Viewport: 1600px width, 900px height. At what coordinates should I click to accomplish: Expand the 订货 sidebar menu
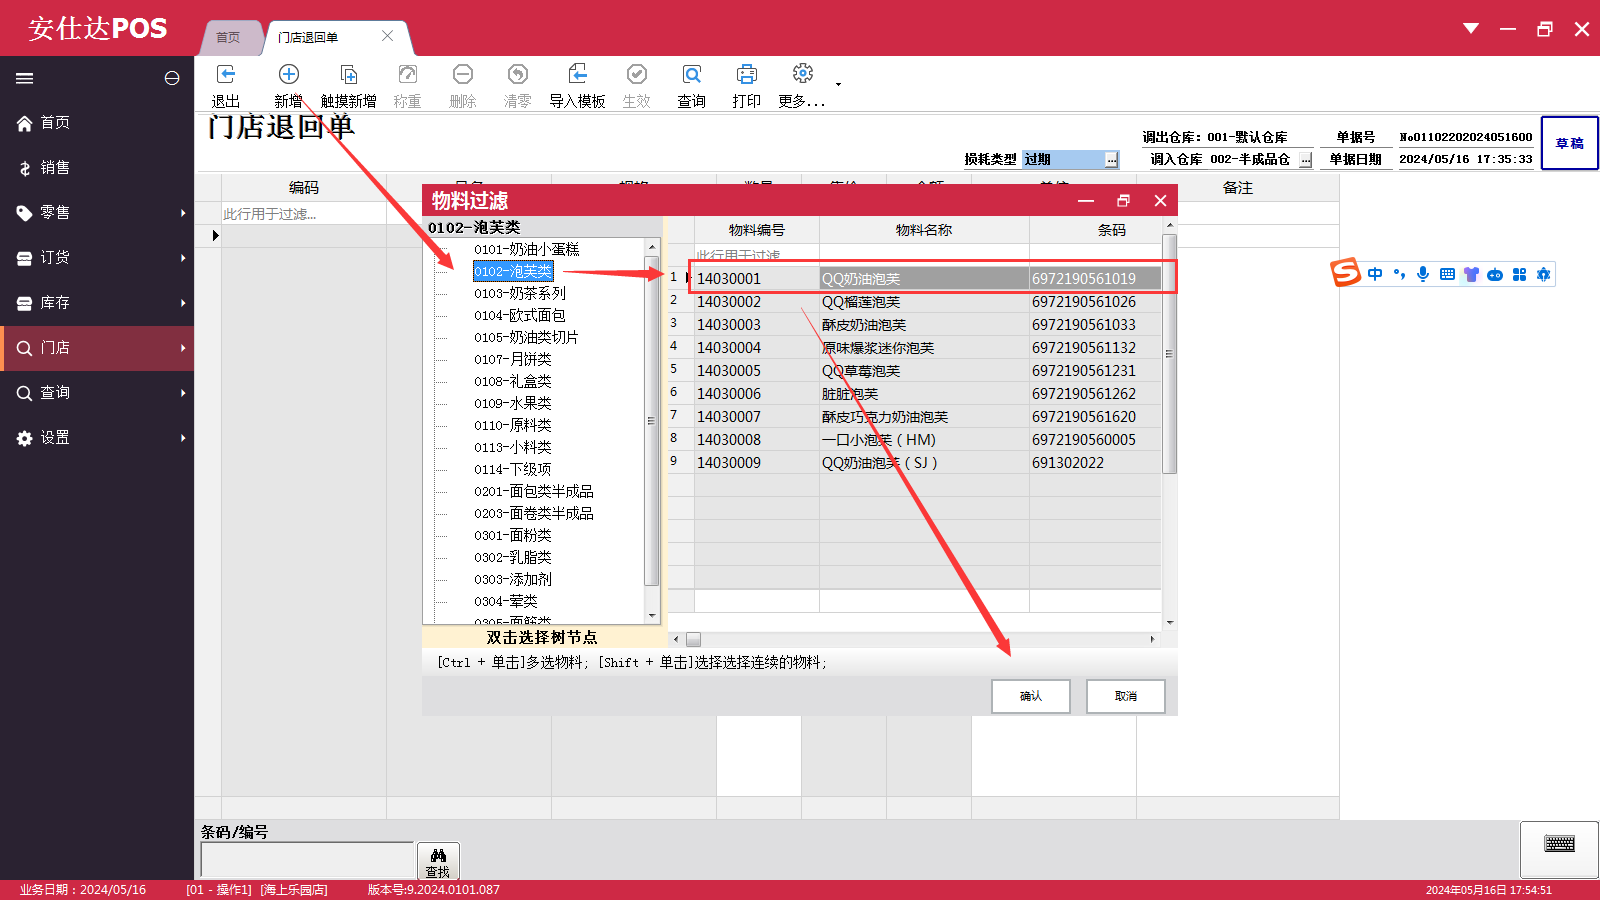(97, 258)
